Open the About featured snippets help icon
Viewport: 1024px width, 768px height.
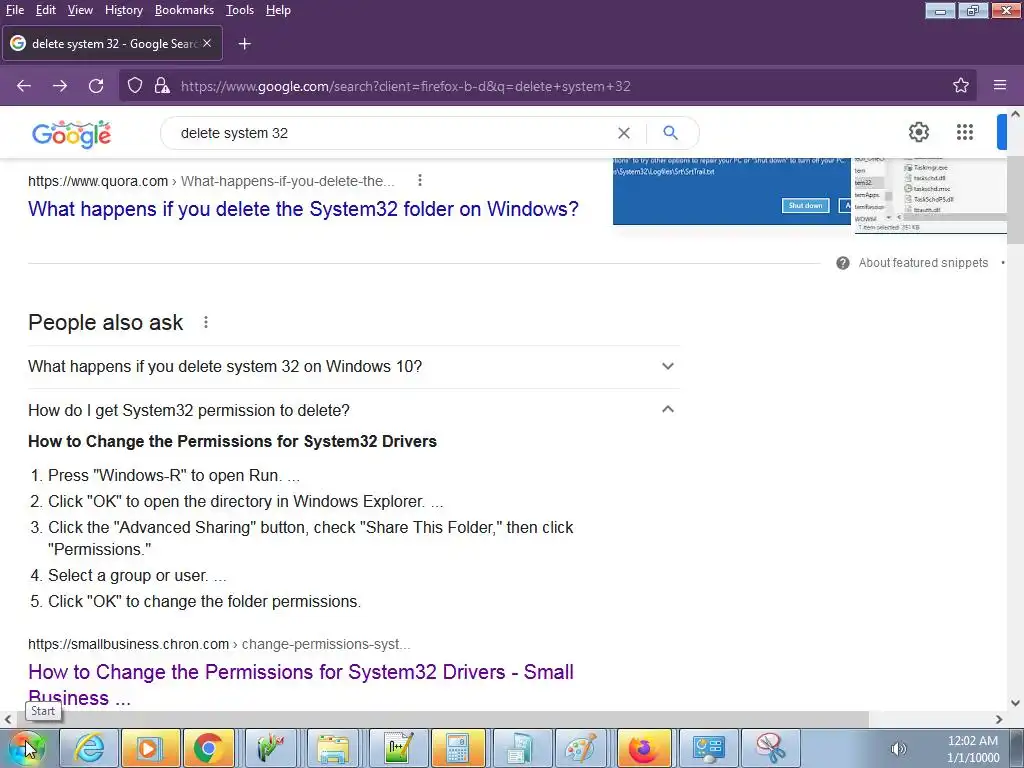(x=842, y=263)
